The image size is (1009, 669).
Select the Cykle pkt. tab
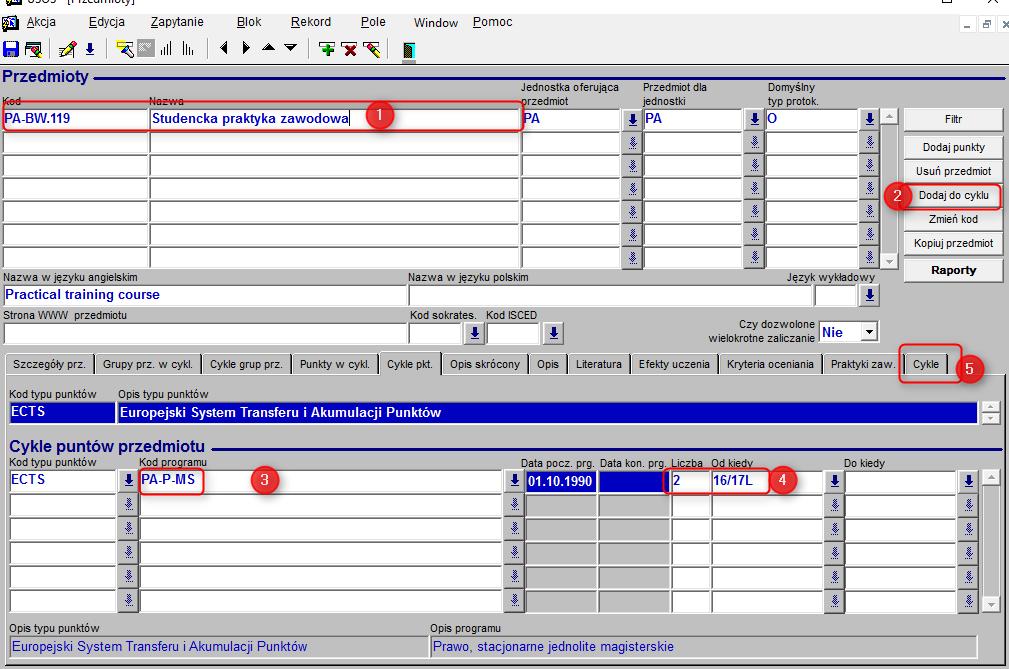[x=409, y=363]
